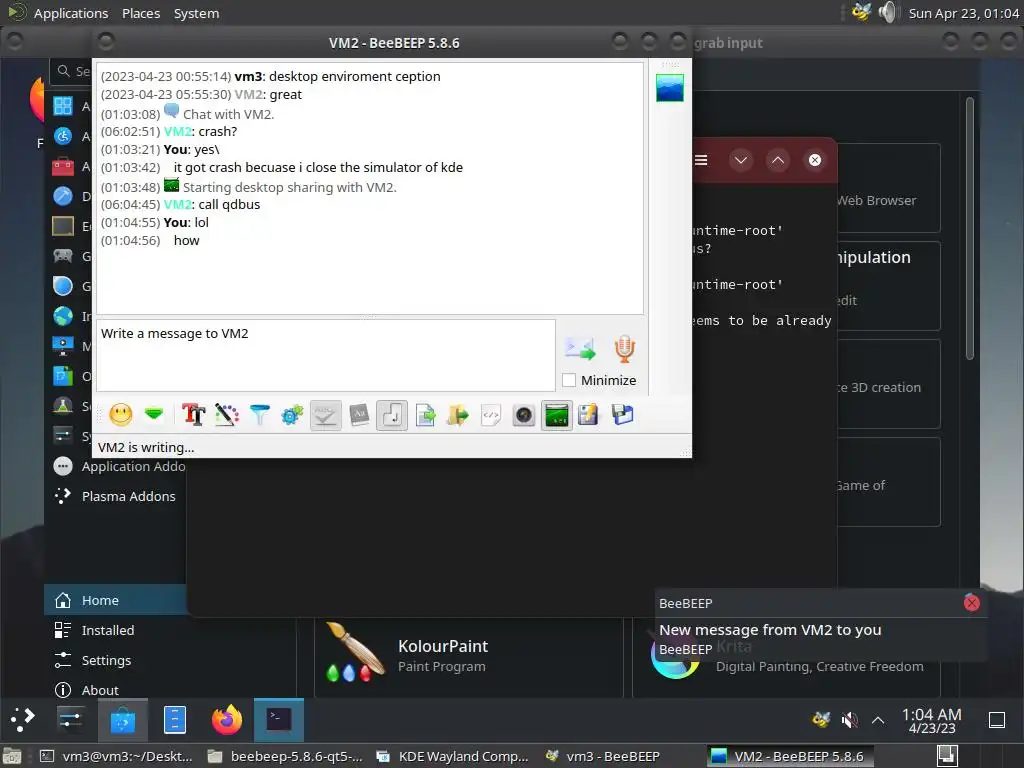Open the Applications menu in top panel
The height and width of the screenshot is (768, 1024).
tap(71, 13)
